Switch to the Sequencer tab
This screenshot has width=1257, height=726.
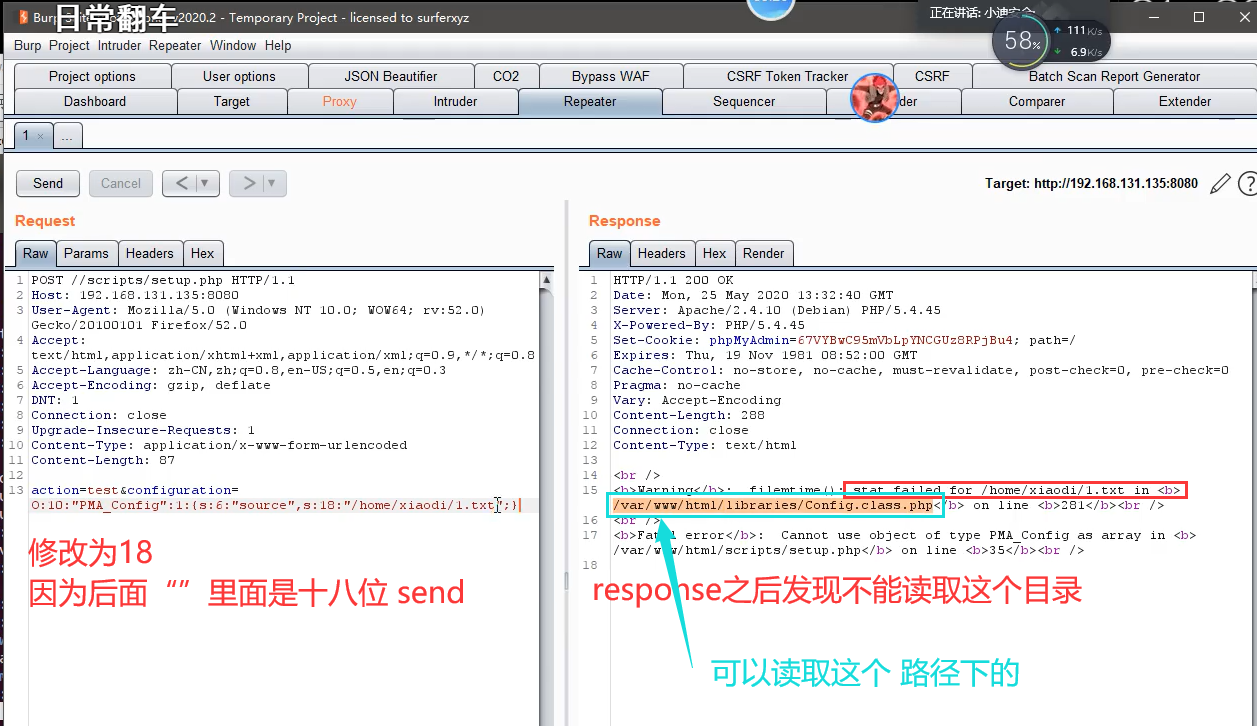(744, 101)
